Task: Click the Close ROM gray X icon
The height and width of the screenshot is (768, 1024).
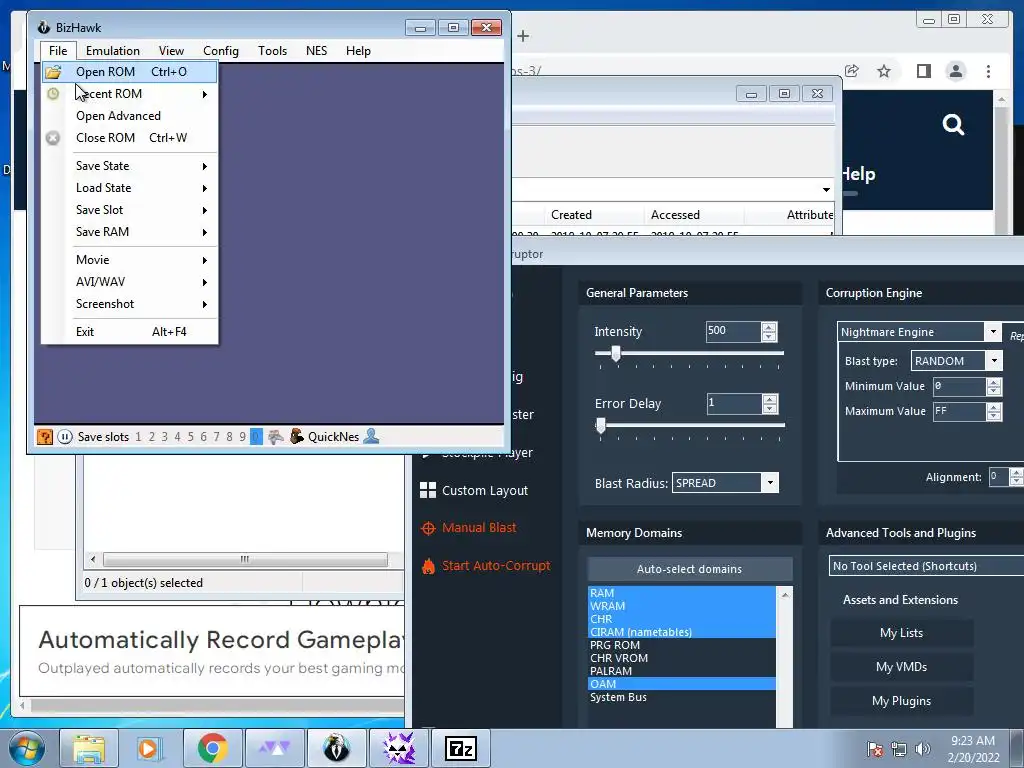Action: 53,138
